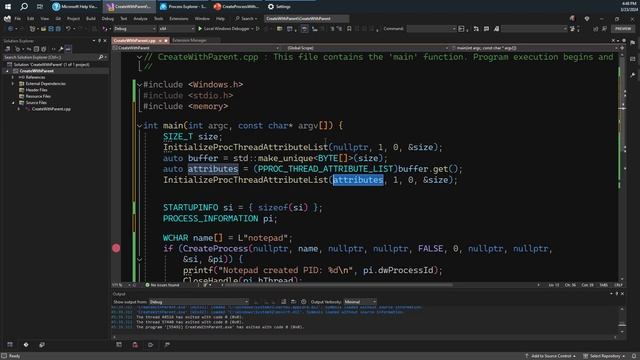The image size is (640, 360).
Task: Collapse the #include block fold chevron
Action: [140, 84]
